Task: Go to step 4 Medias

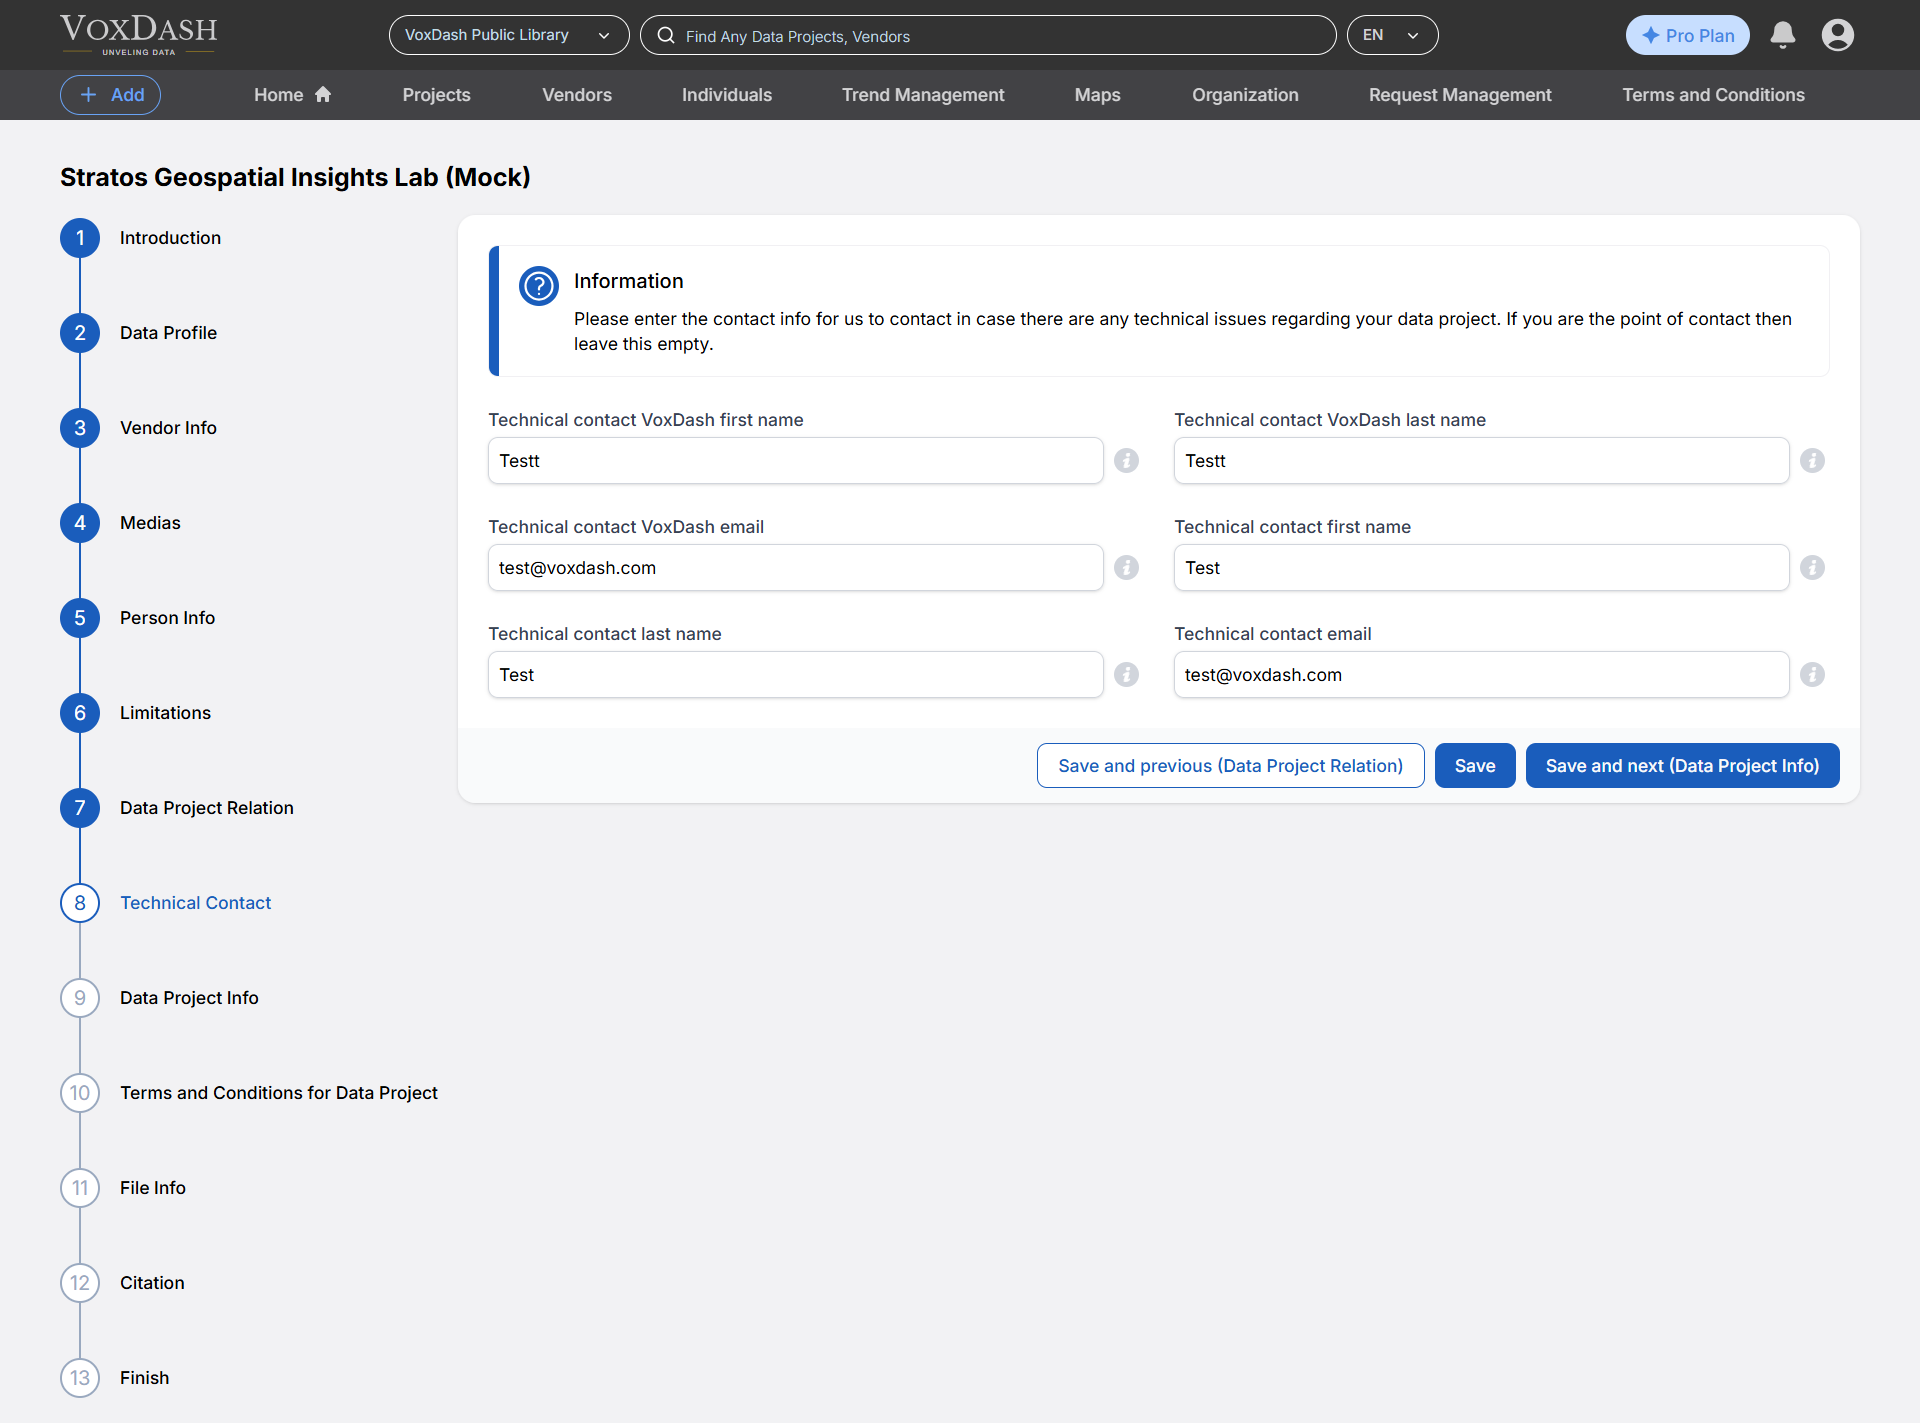Action: coord(150,522)
